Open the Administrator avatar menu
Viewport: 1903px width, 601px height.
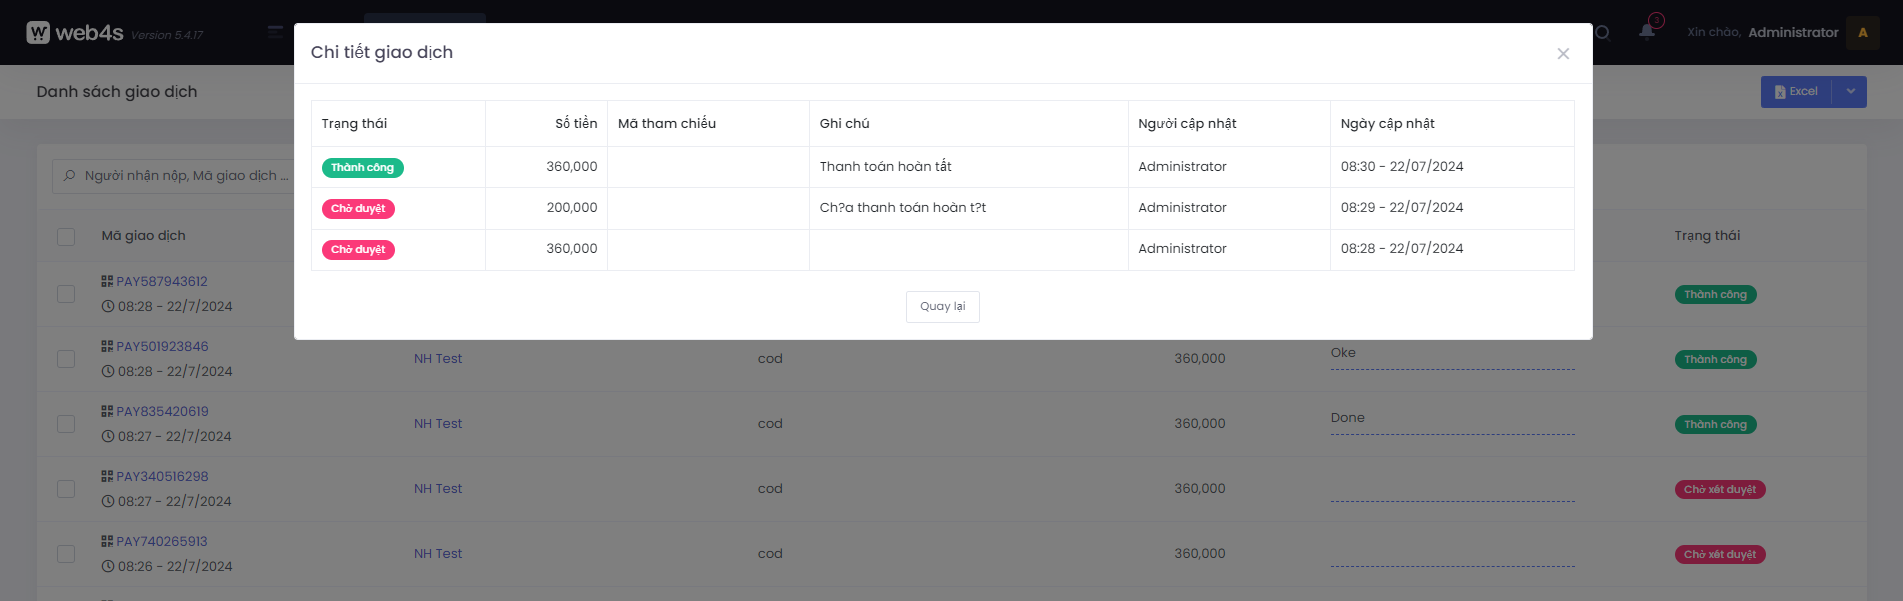coord(1862,33)
